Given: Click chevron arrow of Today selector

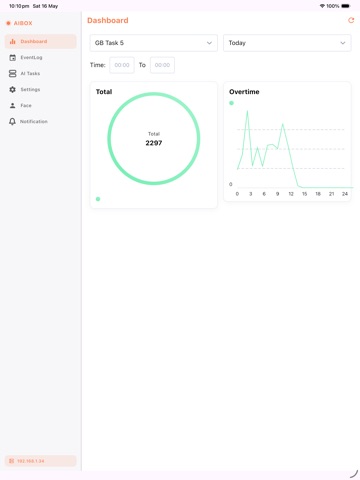Looking at the screenshot, I should pyautogui.click(x=343, y=43).
